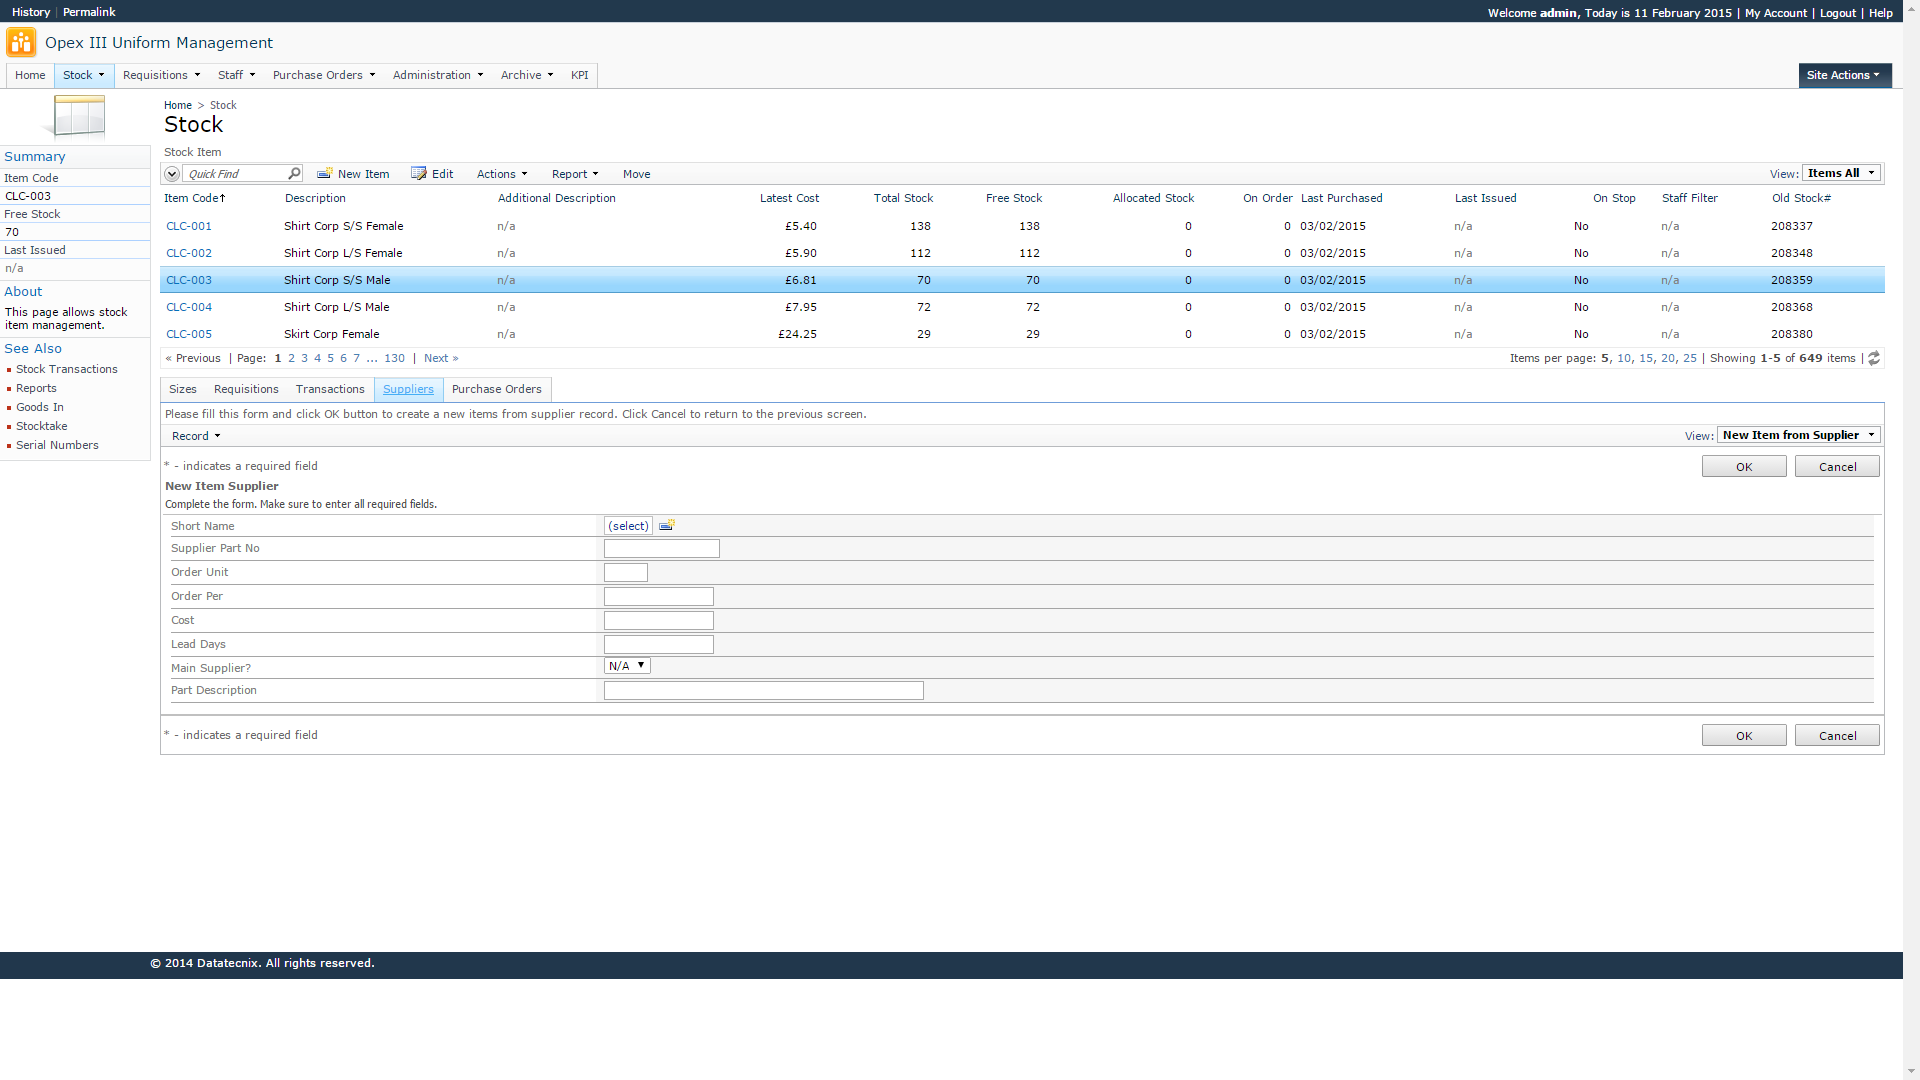Click the Supplier Part No input field

coord(661,548)
